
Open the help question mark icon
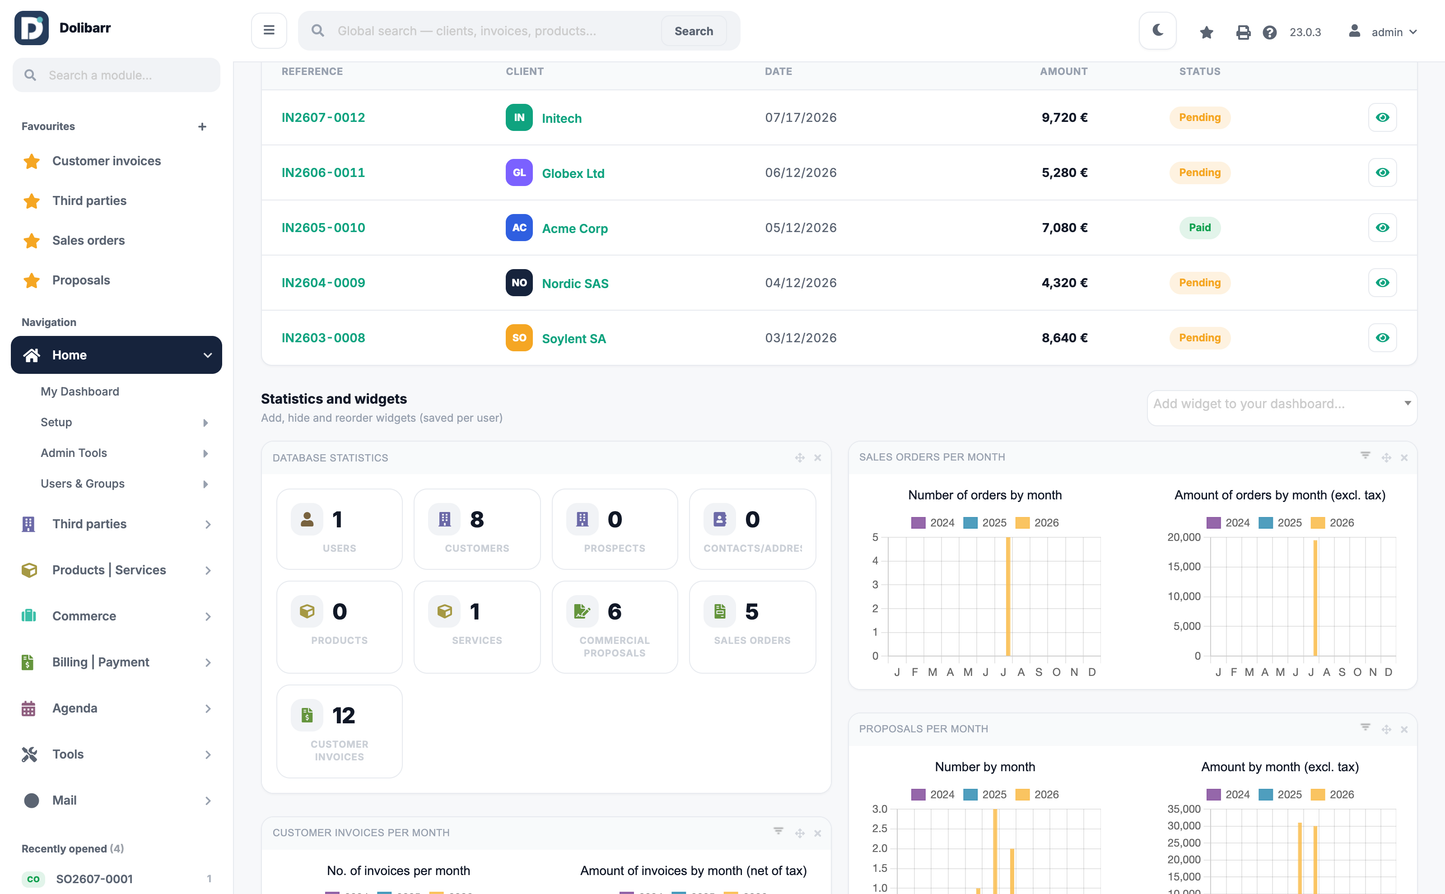pyautogui.click(x=1270, y=32)
